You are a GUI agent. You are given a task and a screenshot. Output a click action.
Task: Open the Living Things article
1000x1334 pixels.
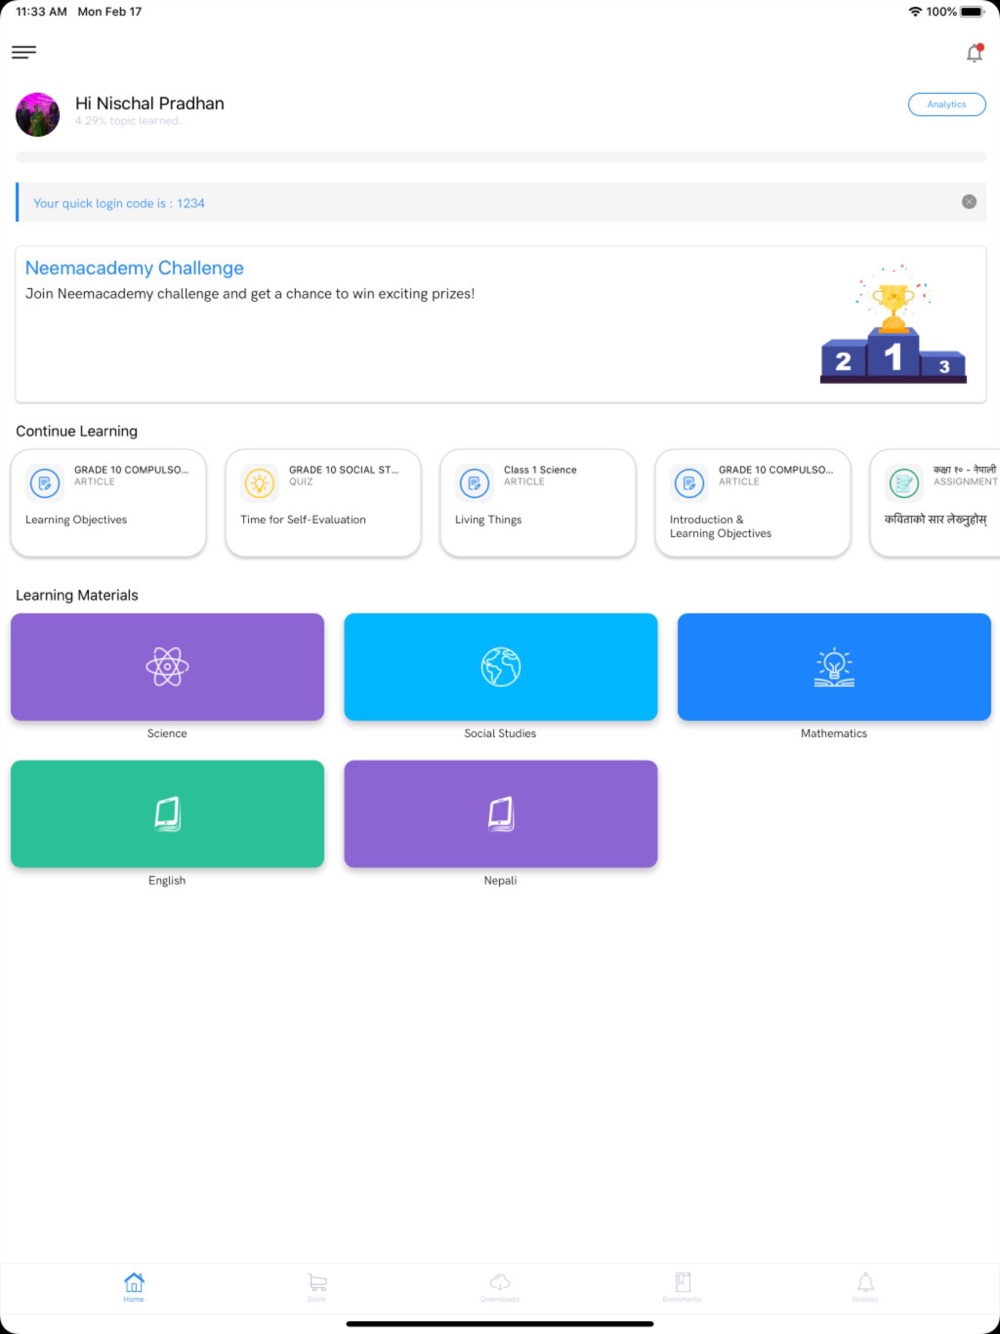click(x=488, y=520)
